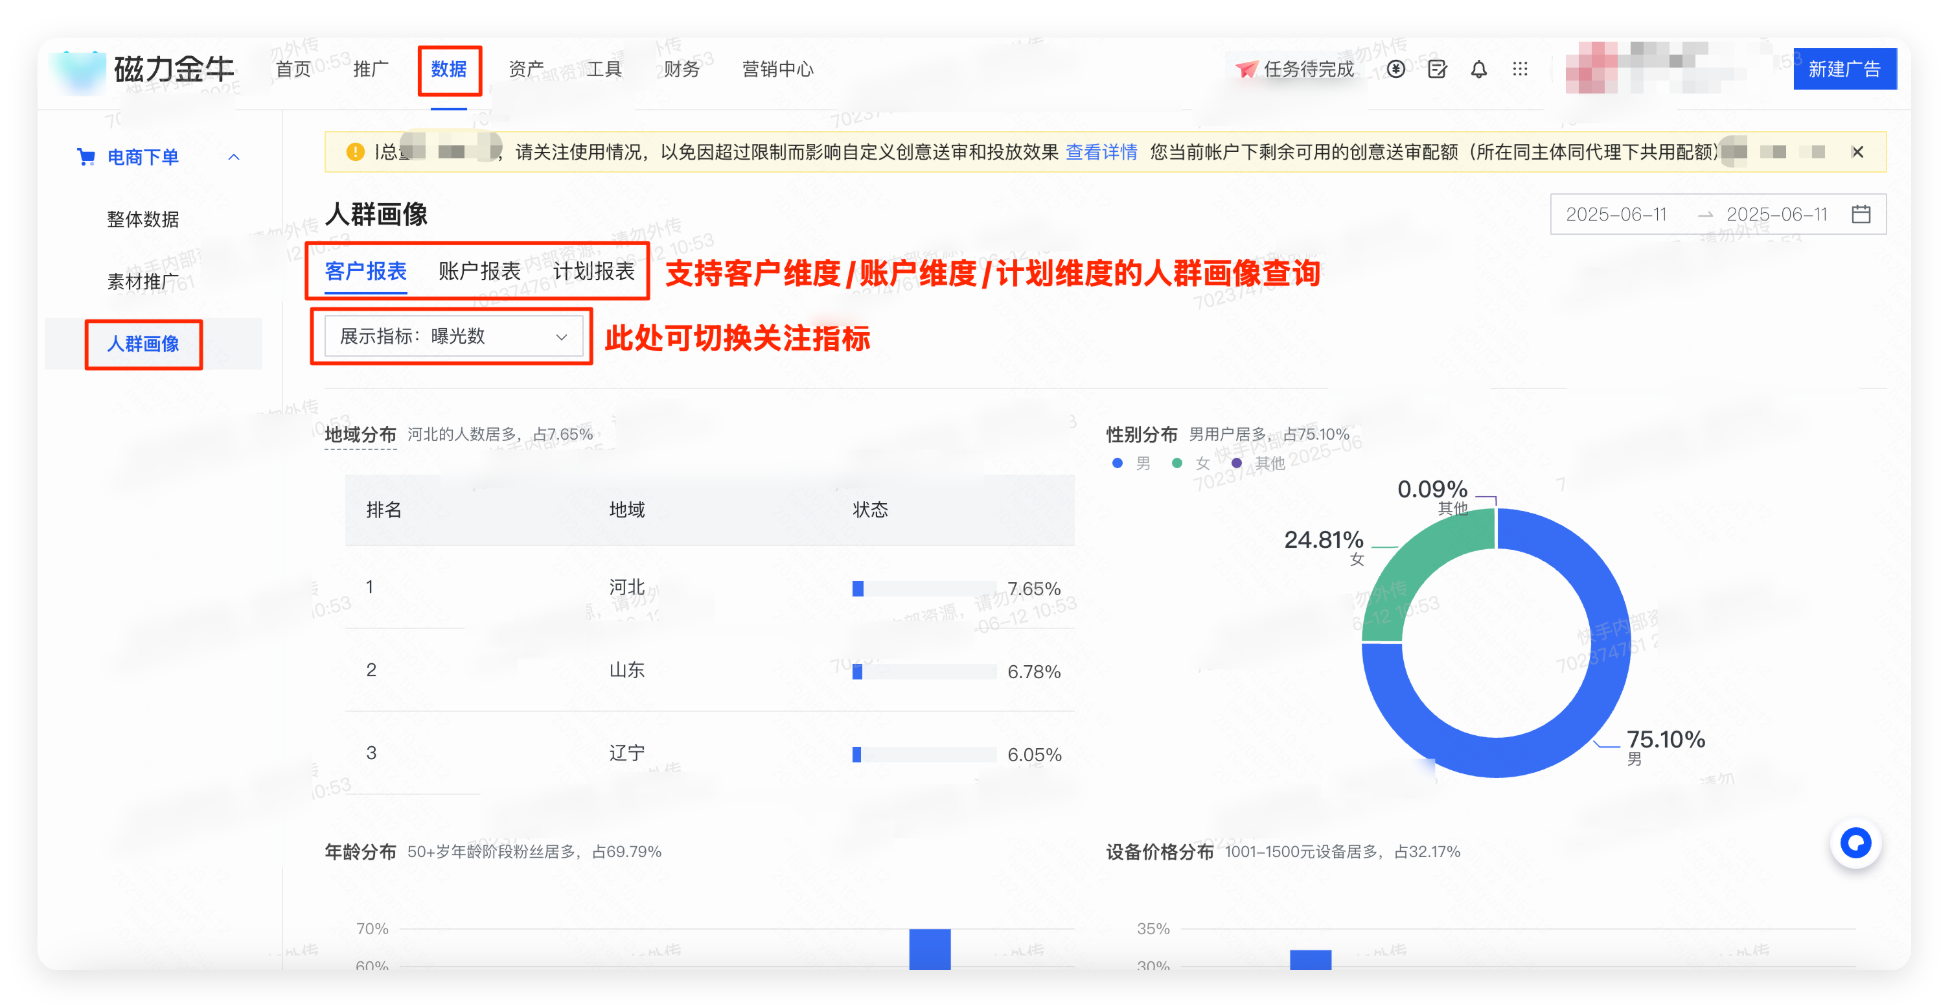The width and height of the screenshot is (1948, 1007).
Task: Open the 展示指标 曝光数 dropdown
Action: (x=450, y=336)
